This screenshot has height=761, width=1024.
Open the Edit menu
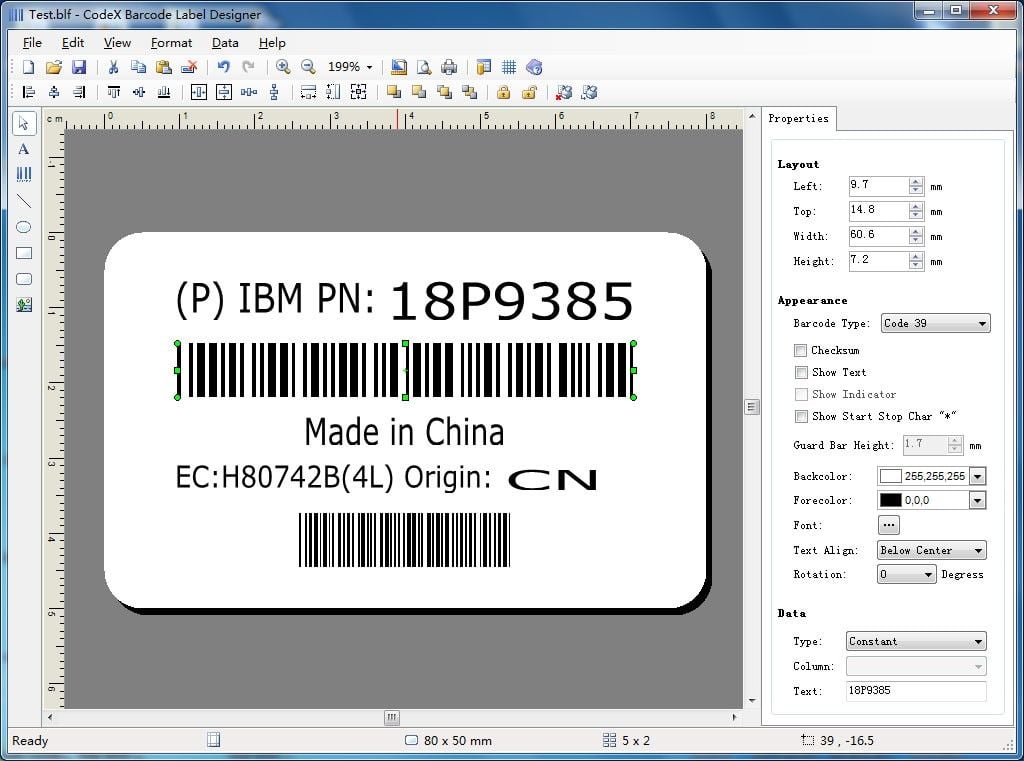pyautogui.click(x=72, y=42)
